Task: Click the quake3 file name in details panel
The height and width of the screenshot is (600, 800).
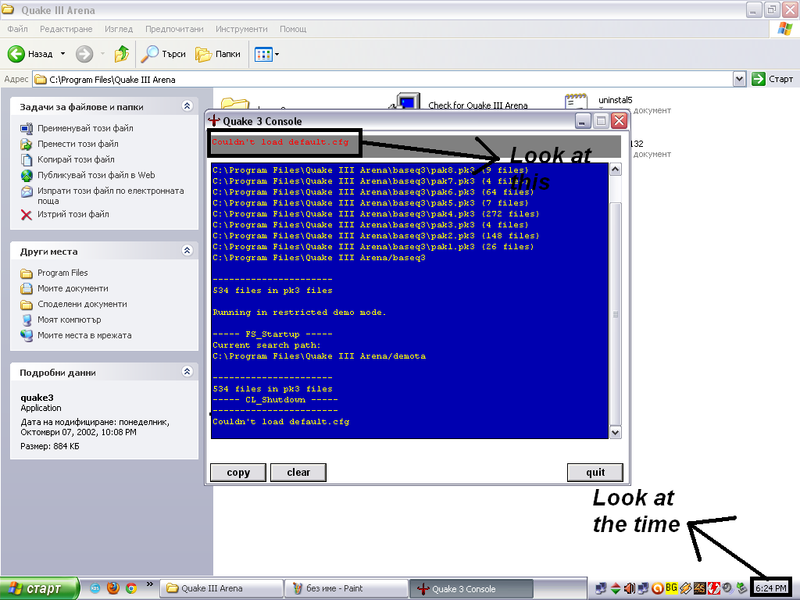Action: [x=37, y=397]
